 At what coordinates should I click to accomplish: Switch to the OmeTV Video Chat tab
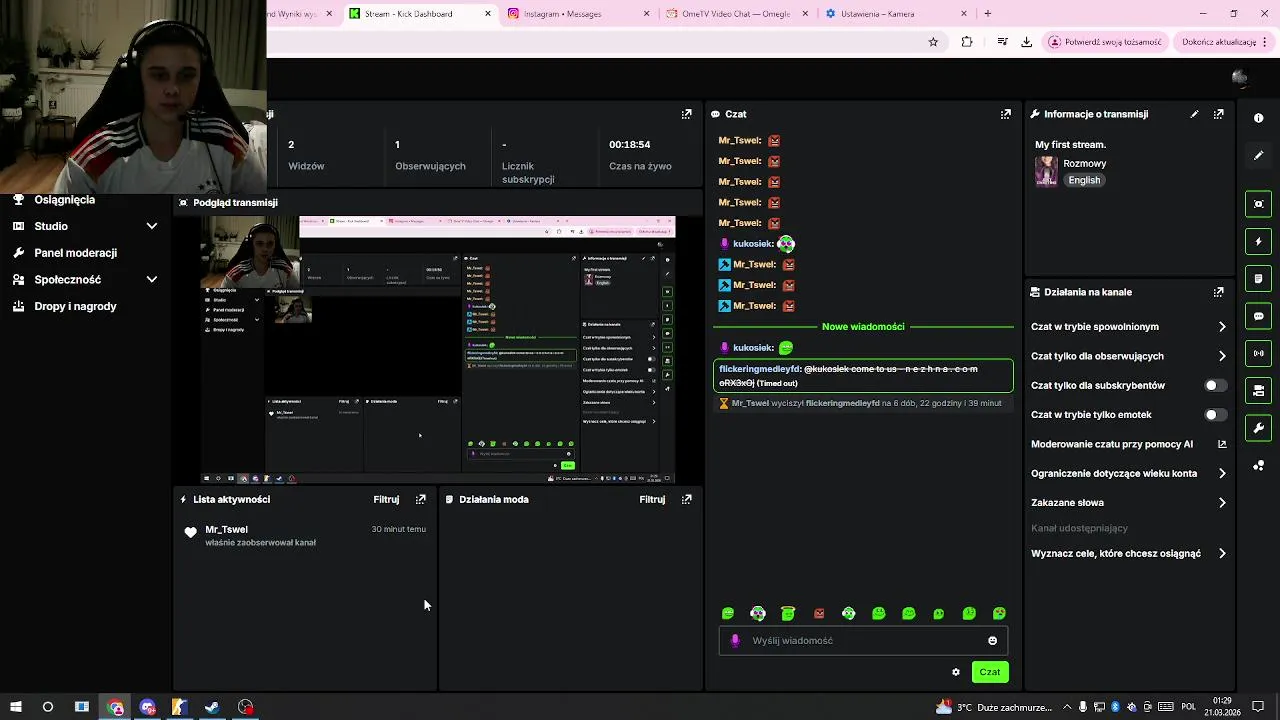tap(736, 14)
